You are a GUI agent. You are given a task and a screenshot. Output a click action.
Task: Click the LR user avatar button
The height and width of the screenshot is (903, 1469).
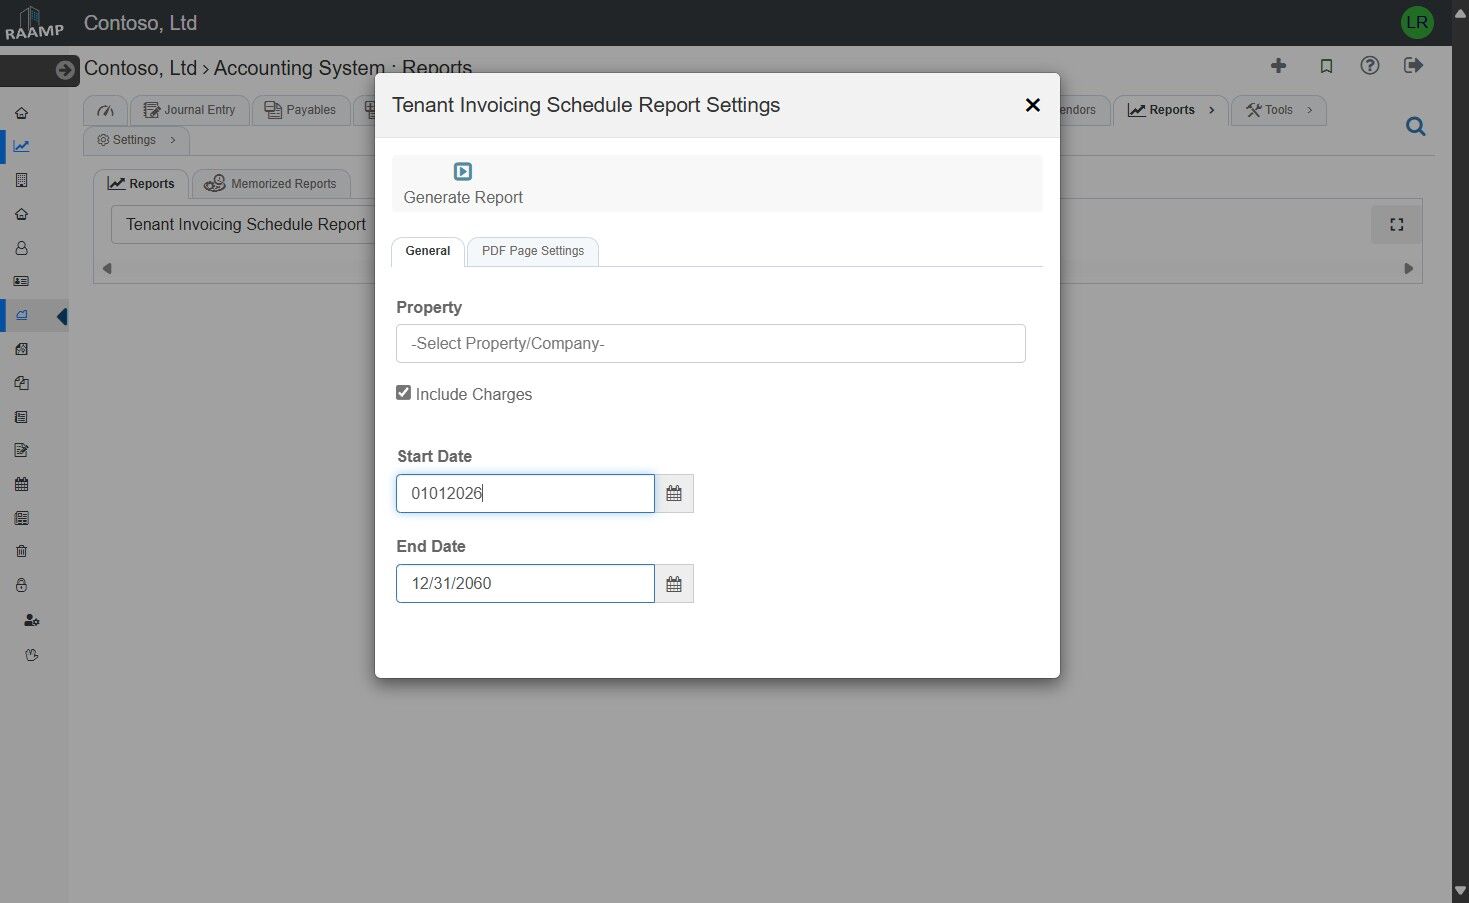click(x=1417, y=22)
